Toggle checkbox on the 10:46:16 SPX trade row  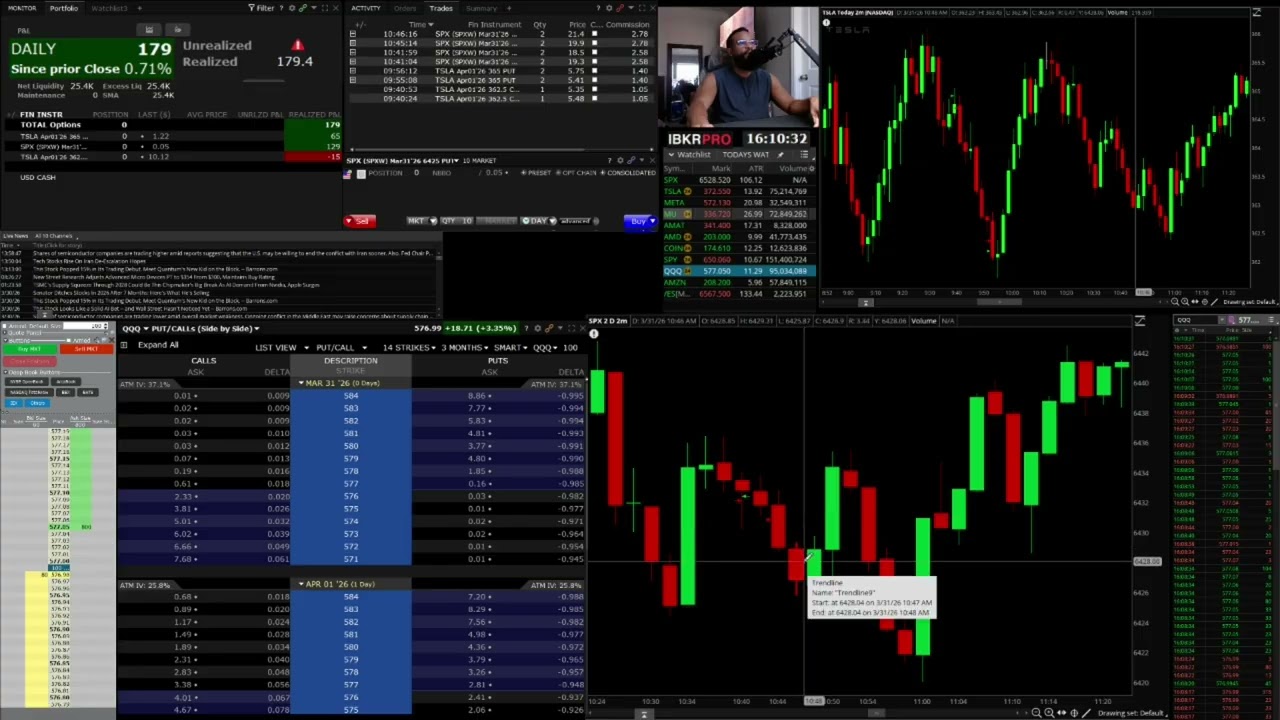(594, 34)
